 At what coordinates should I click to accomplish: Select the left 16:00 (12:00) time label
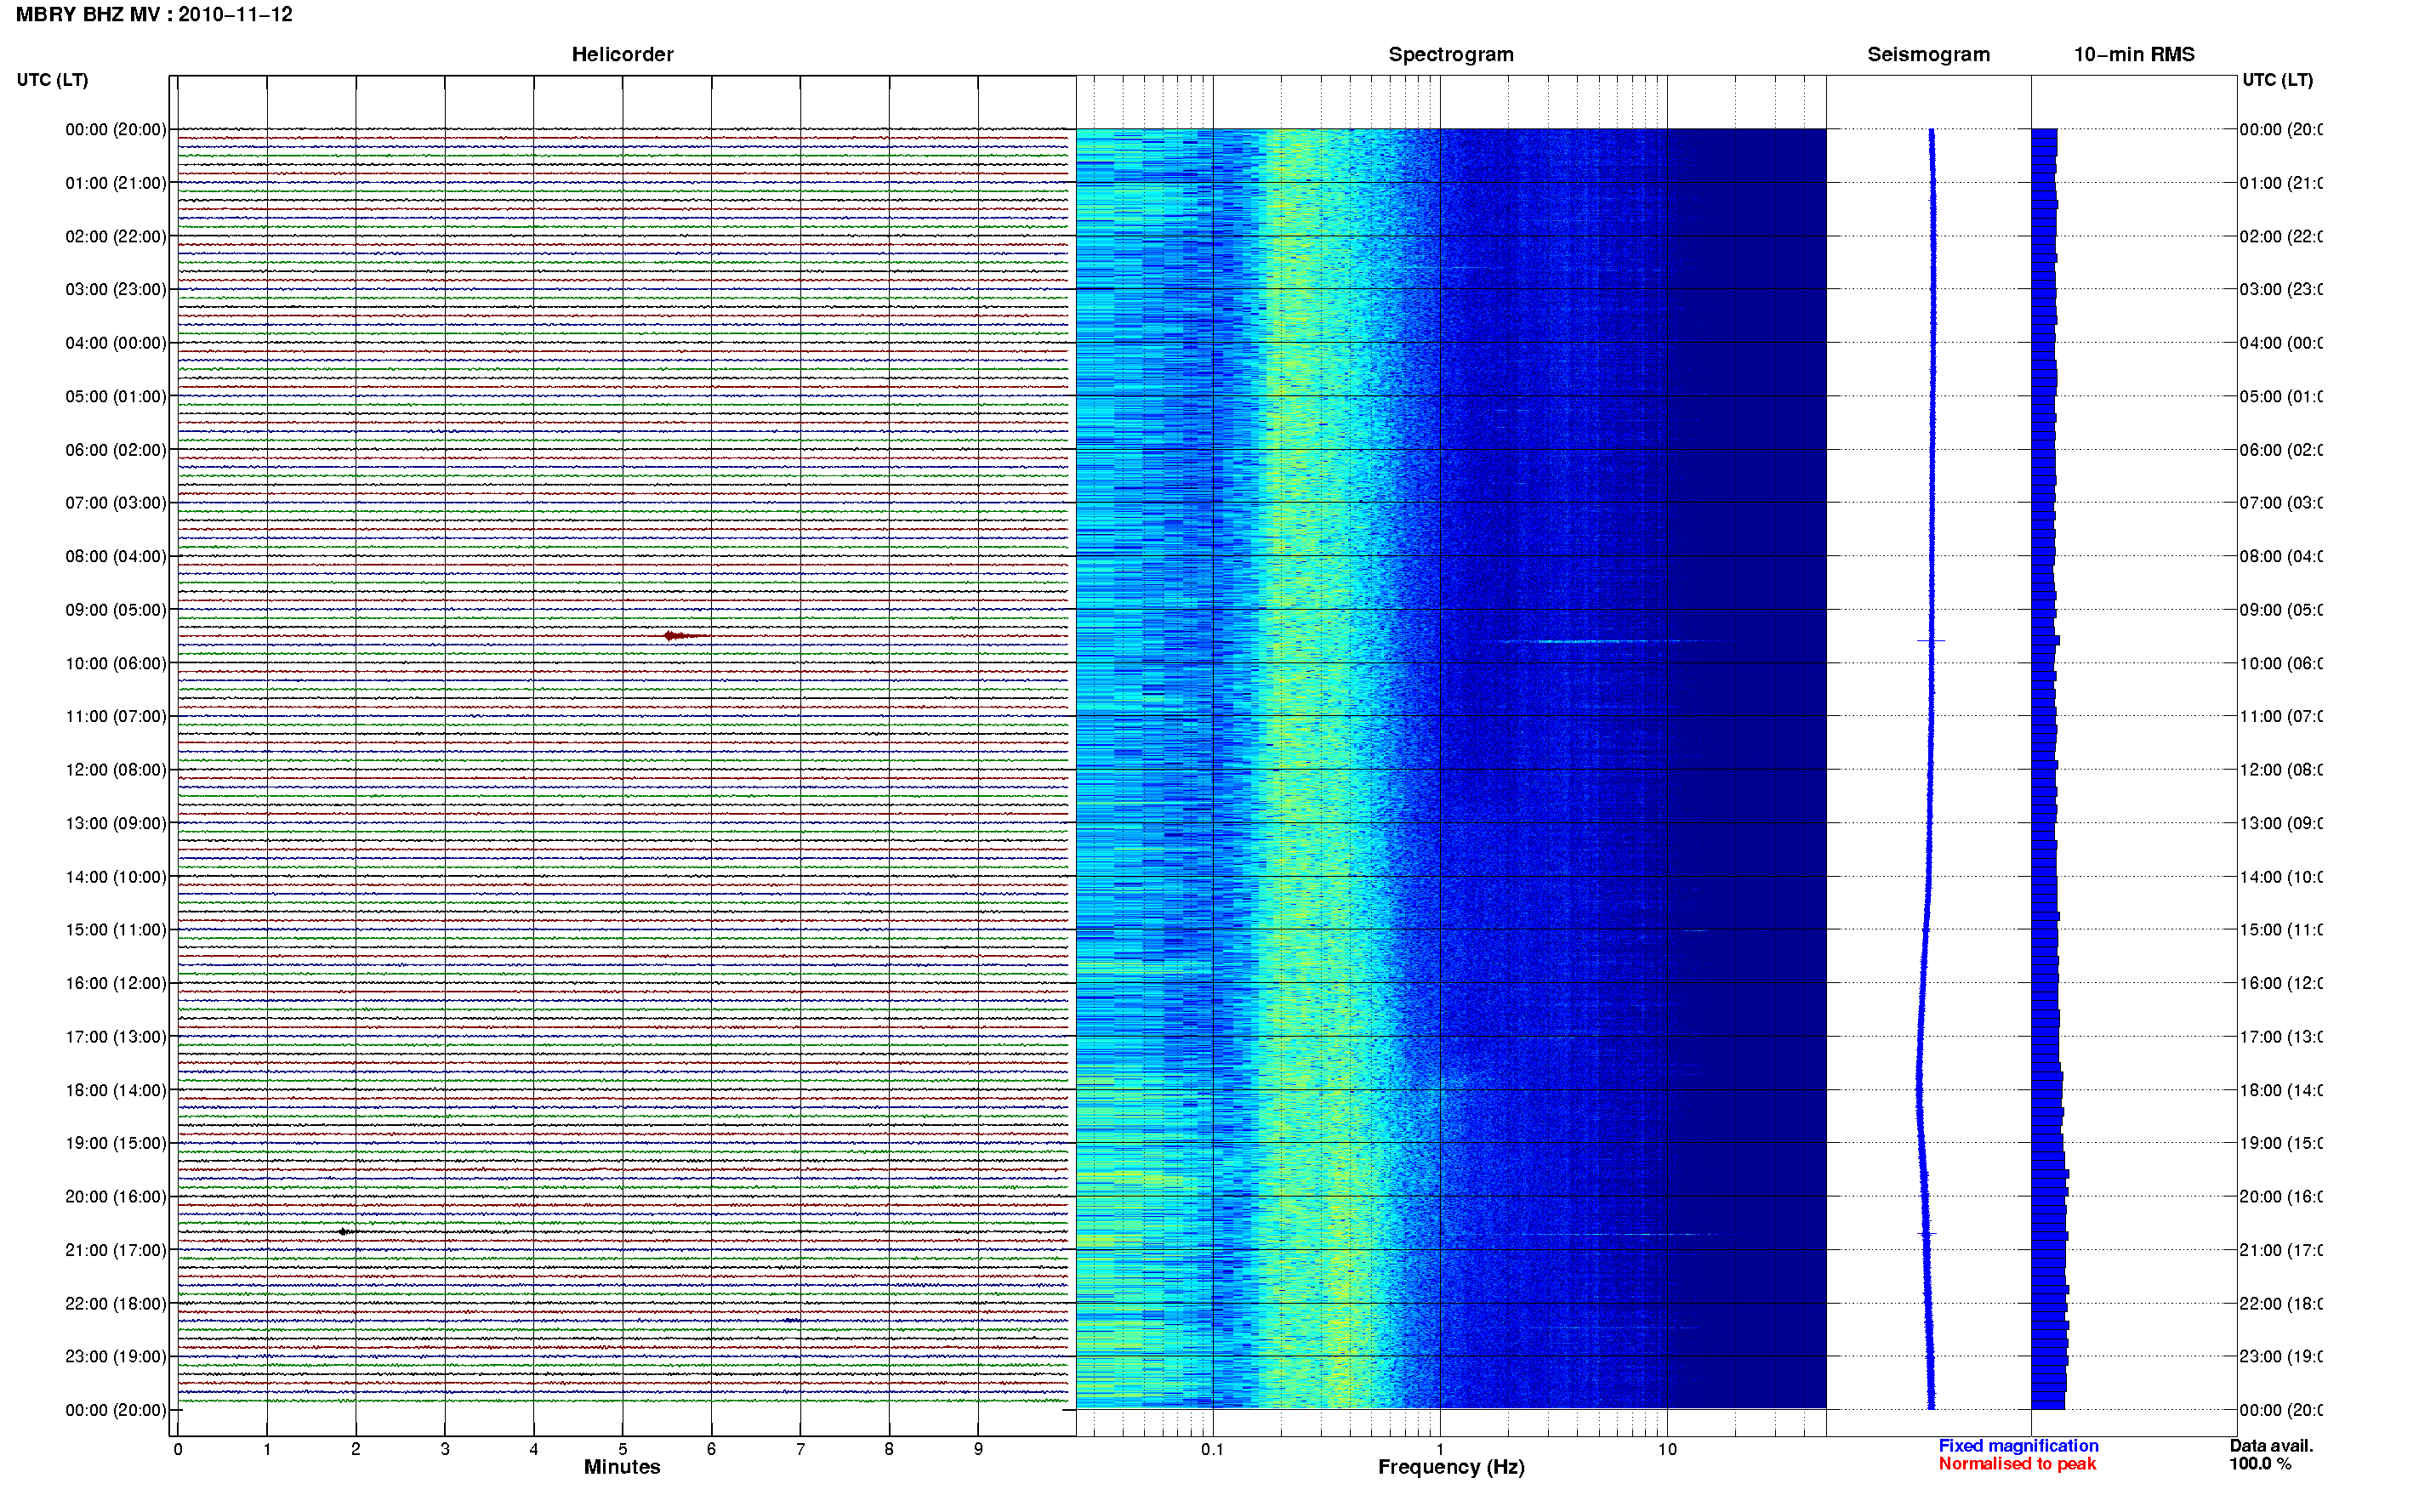click(116, 984)
